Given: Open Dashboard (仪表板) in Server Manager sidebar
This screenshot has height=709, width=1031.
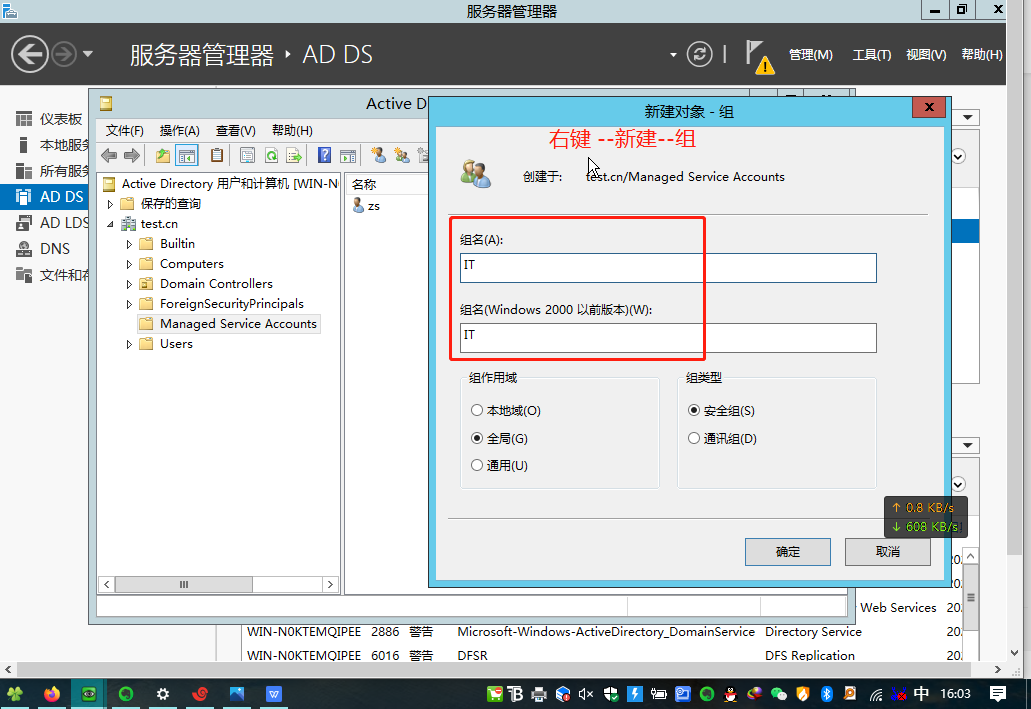Looking at the screenshot, I should pos(51,119).
